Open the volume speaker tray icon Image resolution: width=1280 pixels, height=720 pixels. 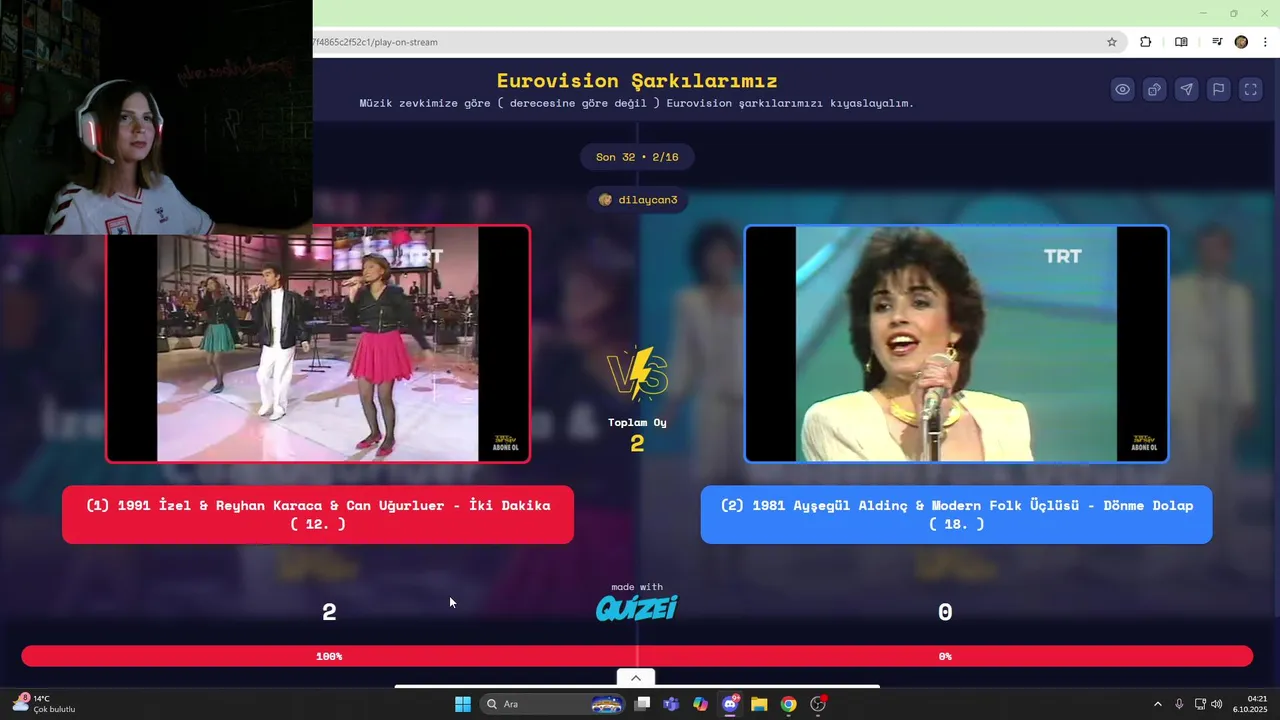pos(1216,704)
